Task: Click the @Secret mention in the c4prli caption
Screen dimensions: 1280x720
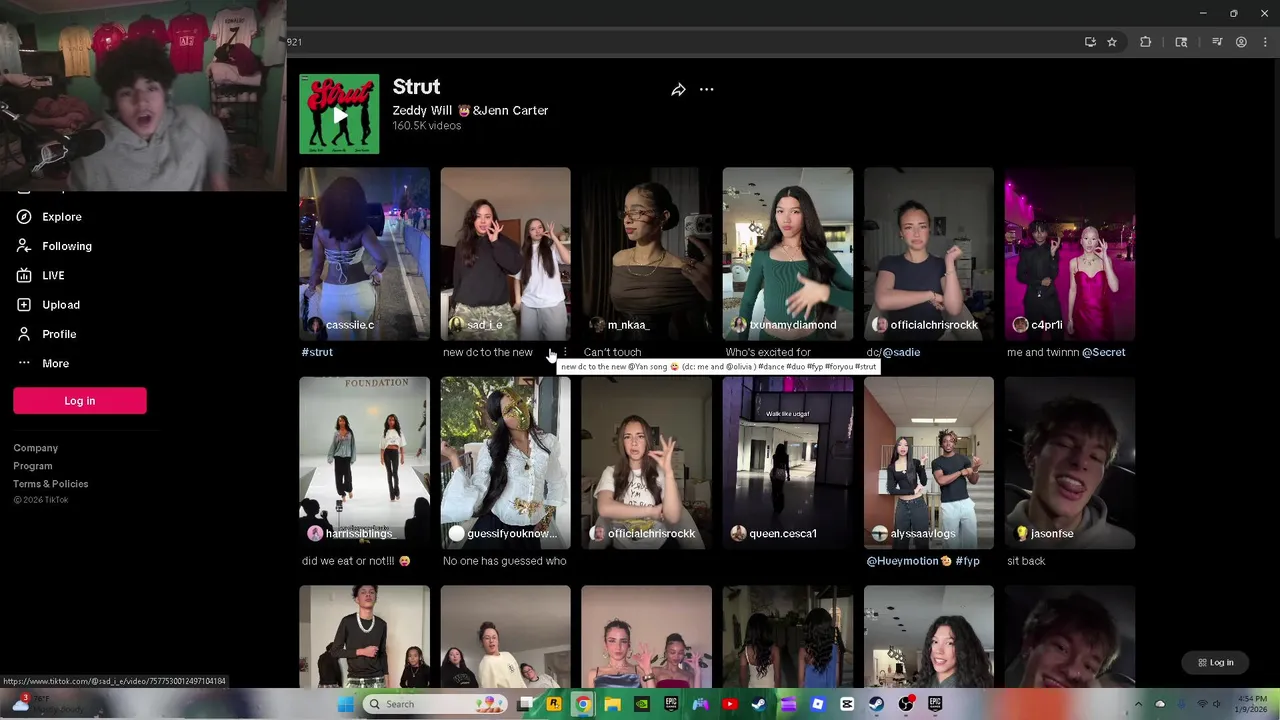Action: tap(1103, 352)
